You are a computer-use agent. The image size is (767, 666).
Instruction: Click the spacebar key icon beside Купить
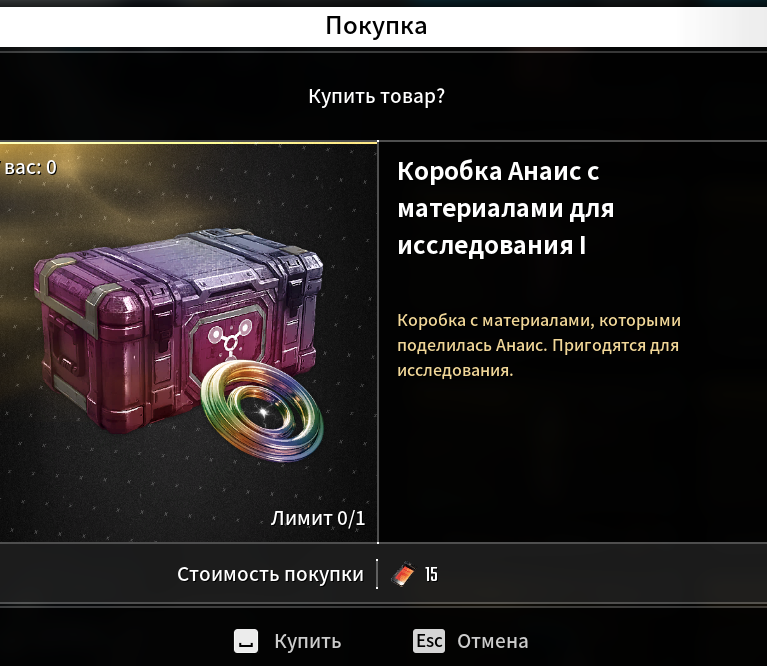[x=246, y=641]
